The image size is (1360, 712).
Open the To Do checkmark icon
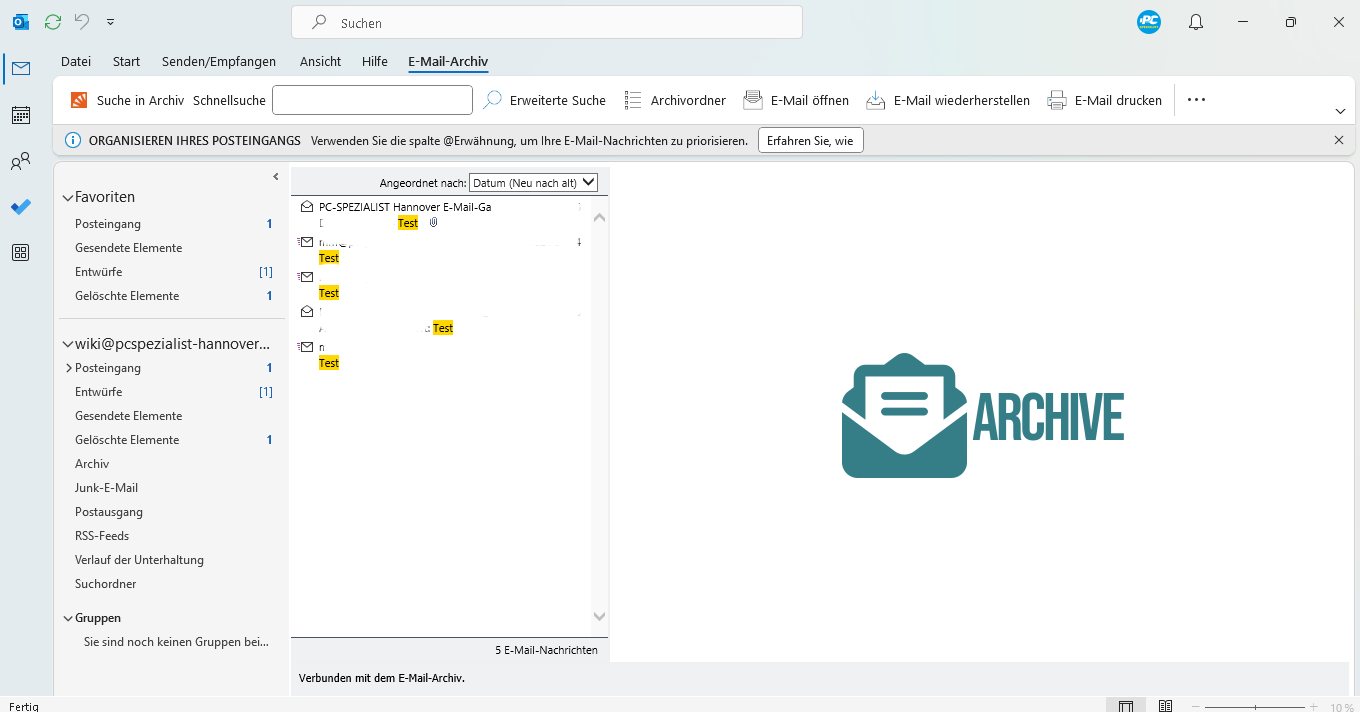[20, 207]
